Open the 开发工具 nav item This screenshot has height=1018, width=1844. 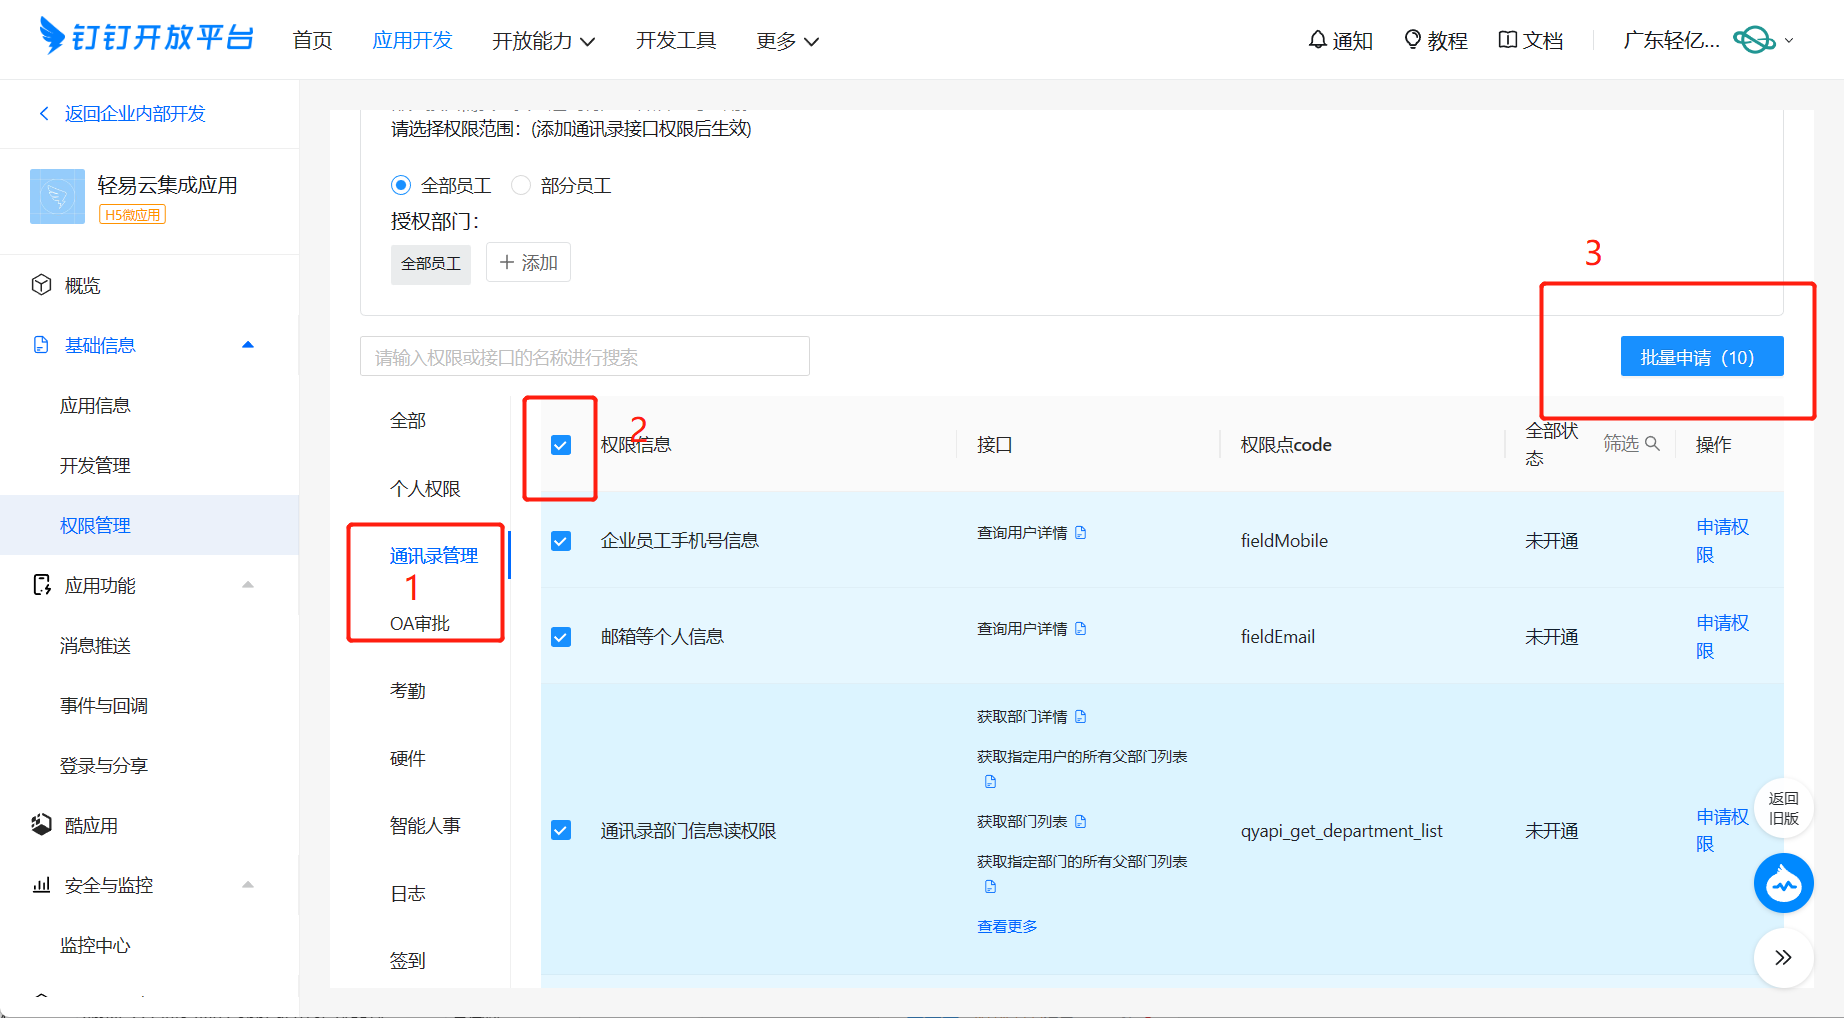pos(676,41)
